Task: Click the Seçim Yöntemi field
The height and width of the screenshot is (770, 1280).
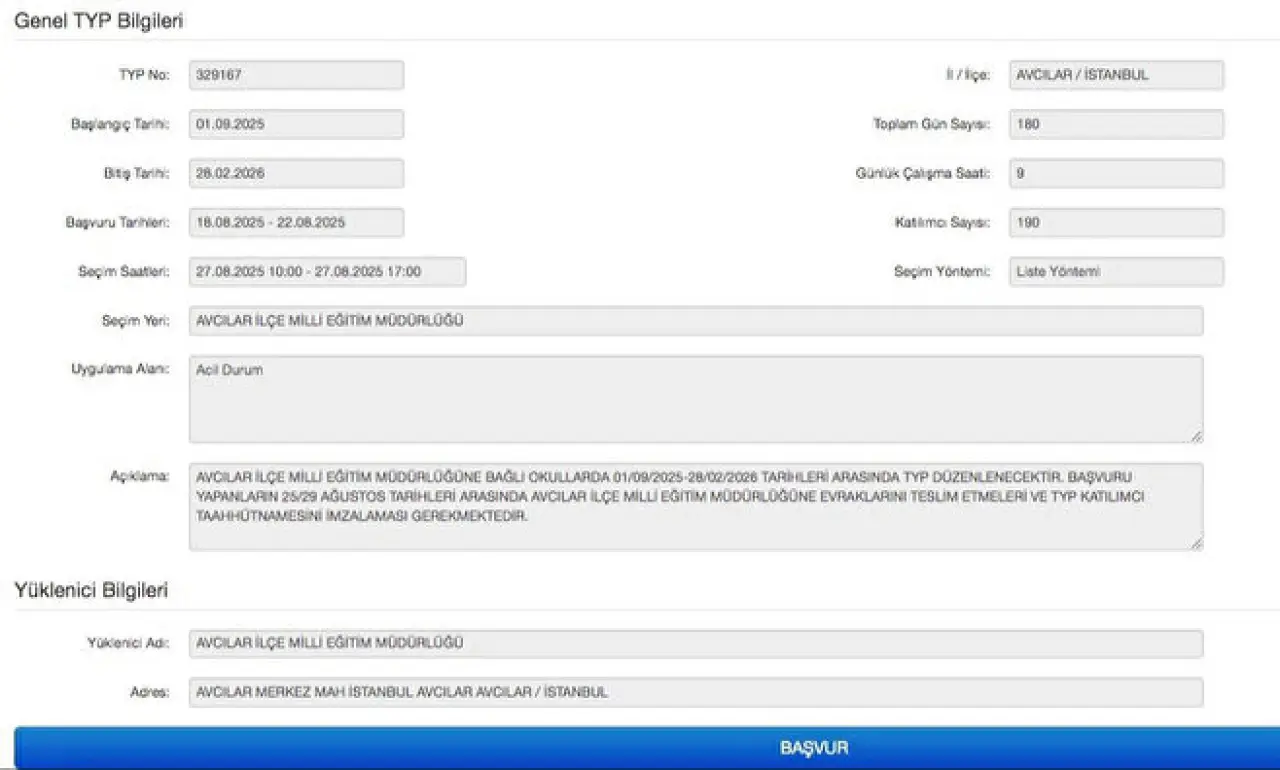Action: coord(1116,271)
